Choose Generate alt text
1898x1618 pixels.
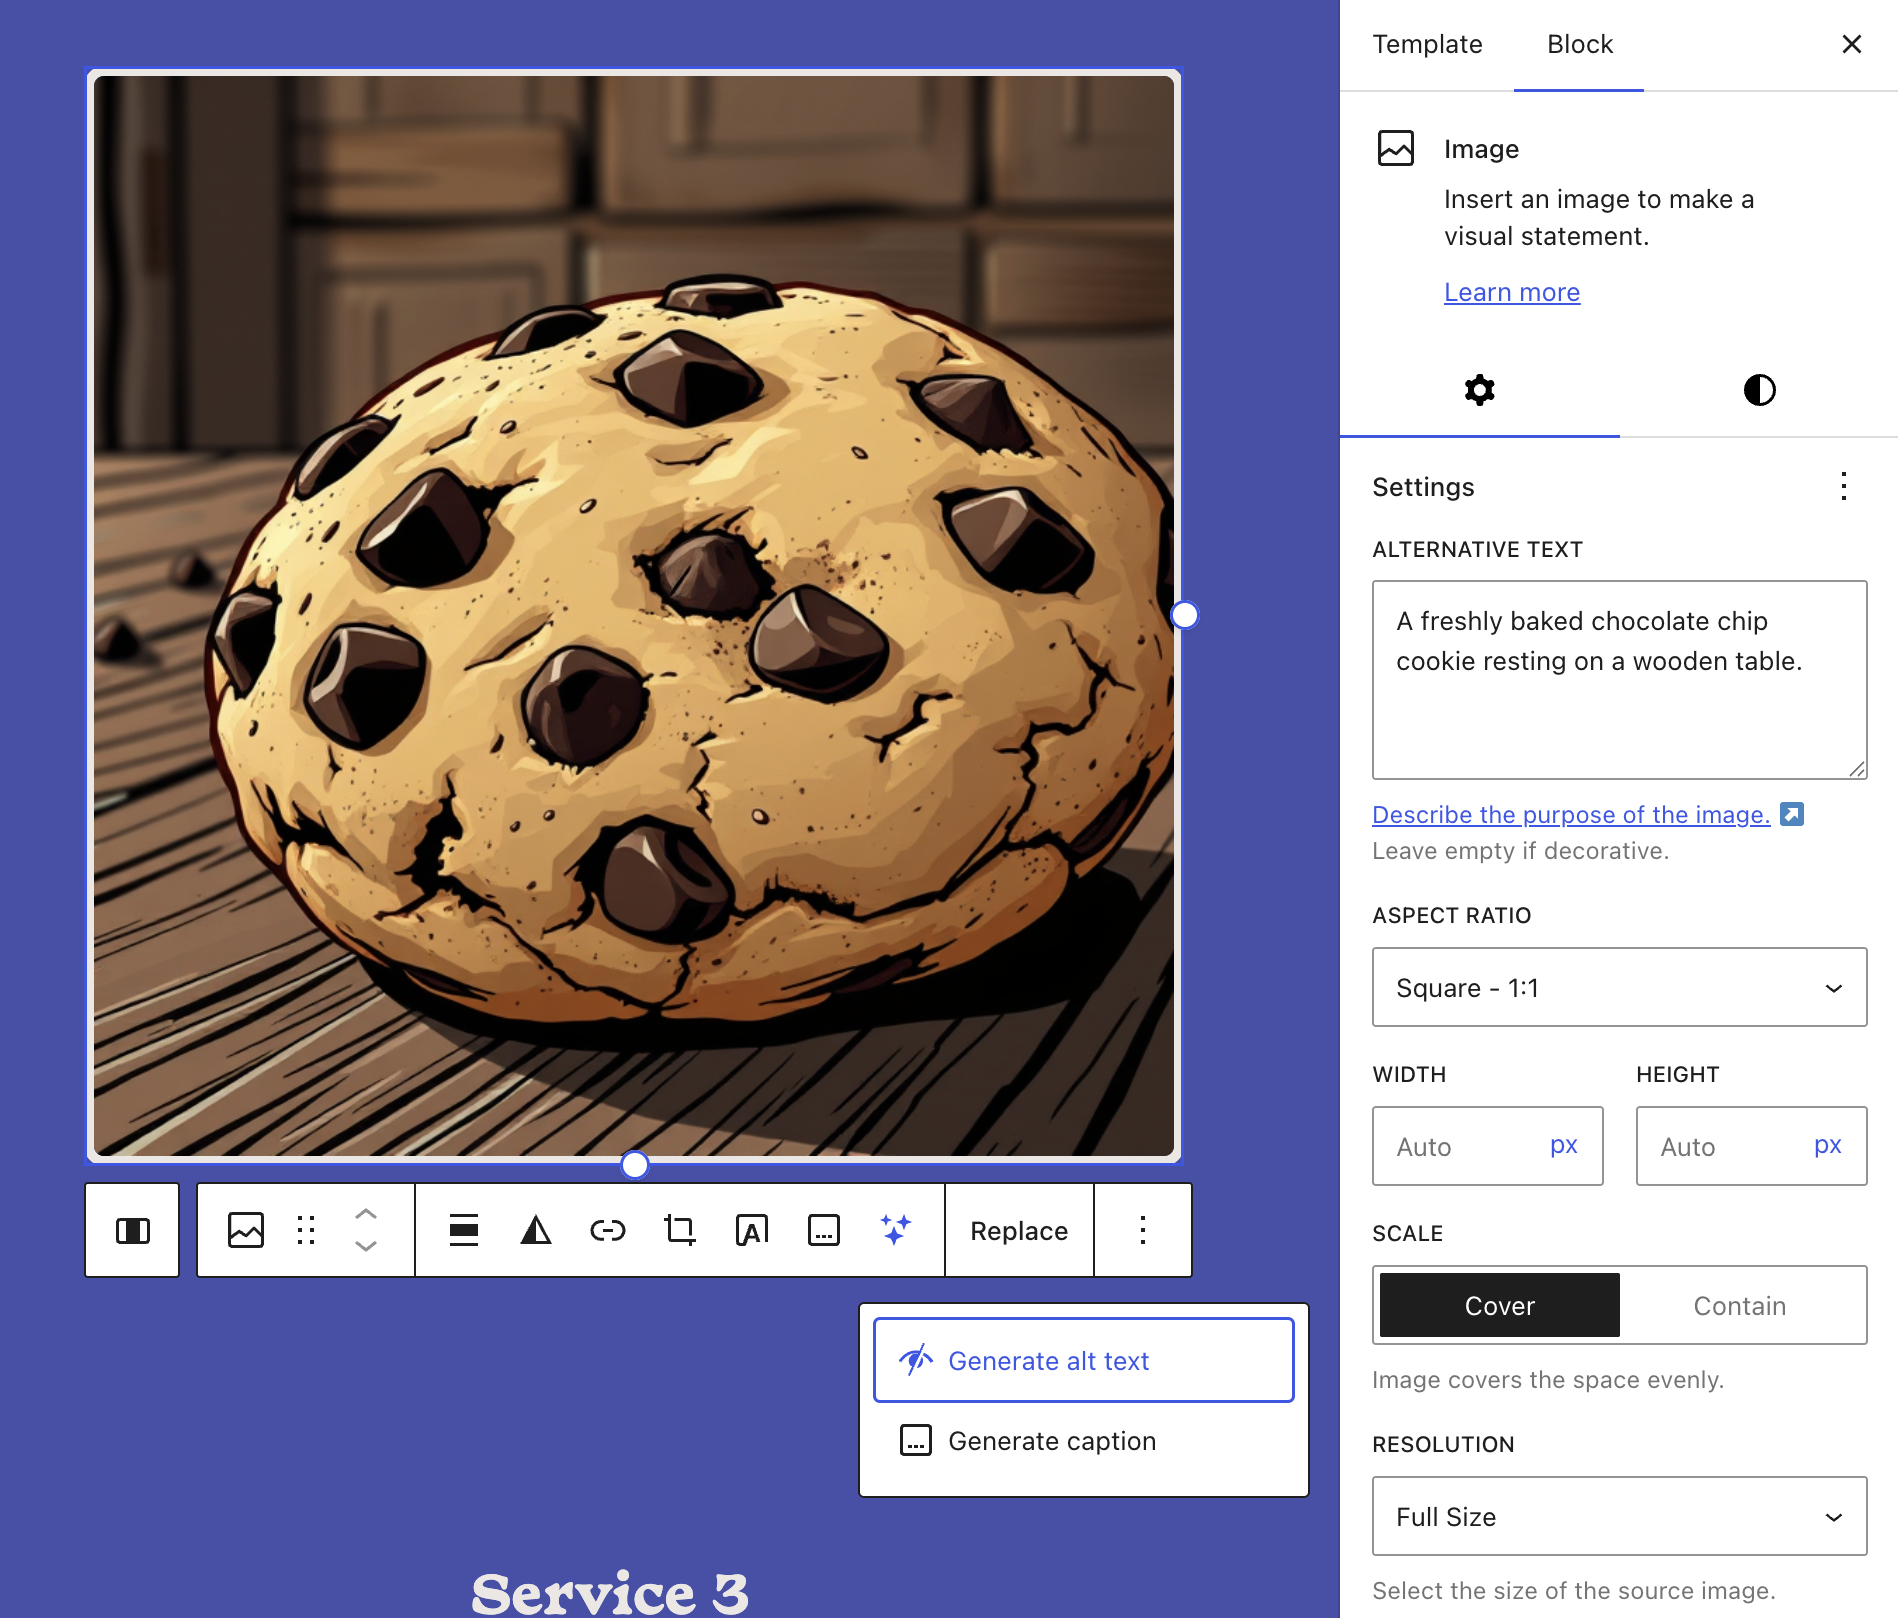coord(1048,1360)
